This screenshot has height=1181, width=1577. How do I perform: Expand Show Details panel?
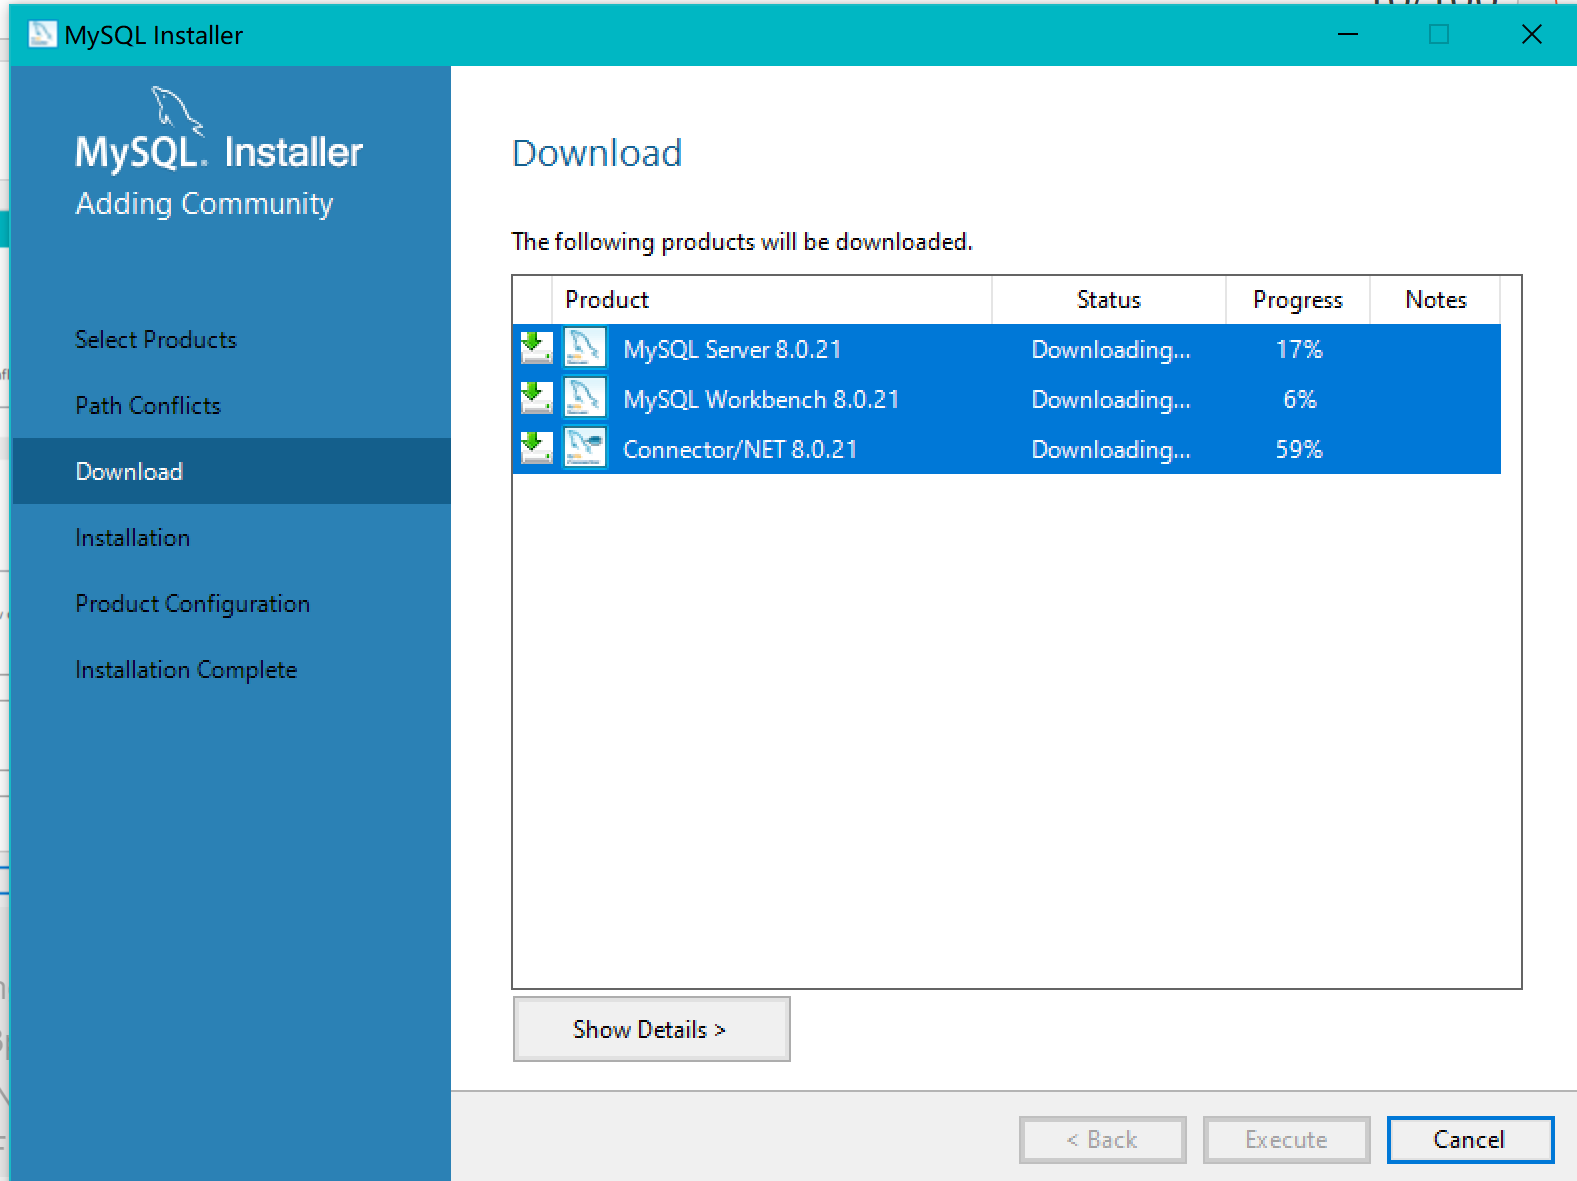(x=651, y=1029)
